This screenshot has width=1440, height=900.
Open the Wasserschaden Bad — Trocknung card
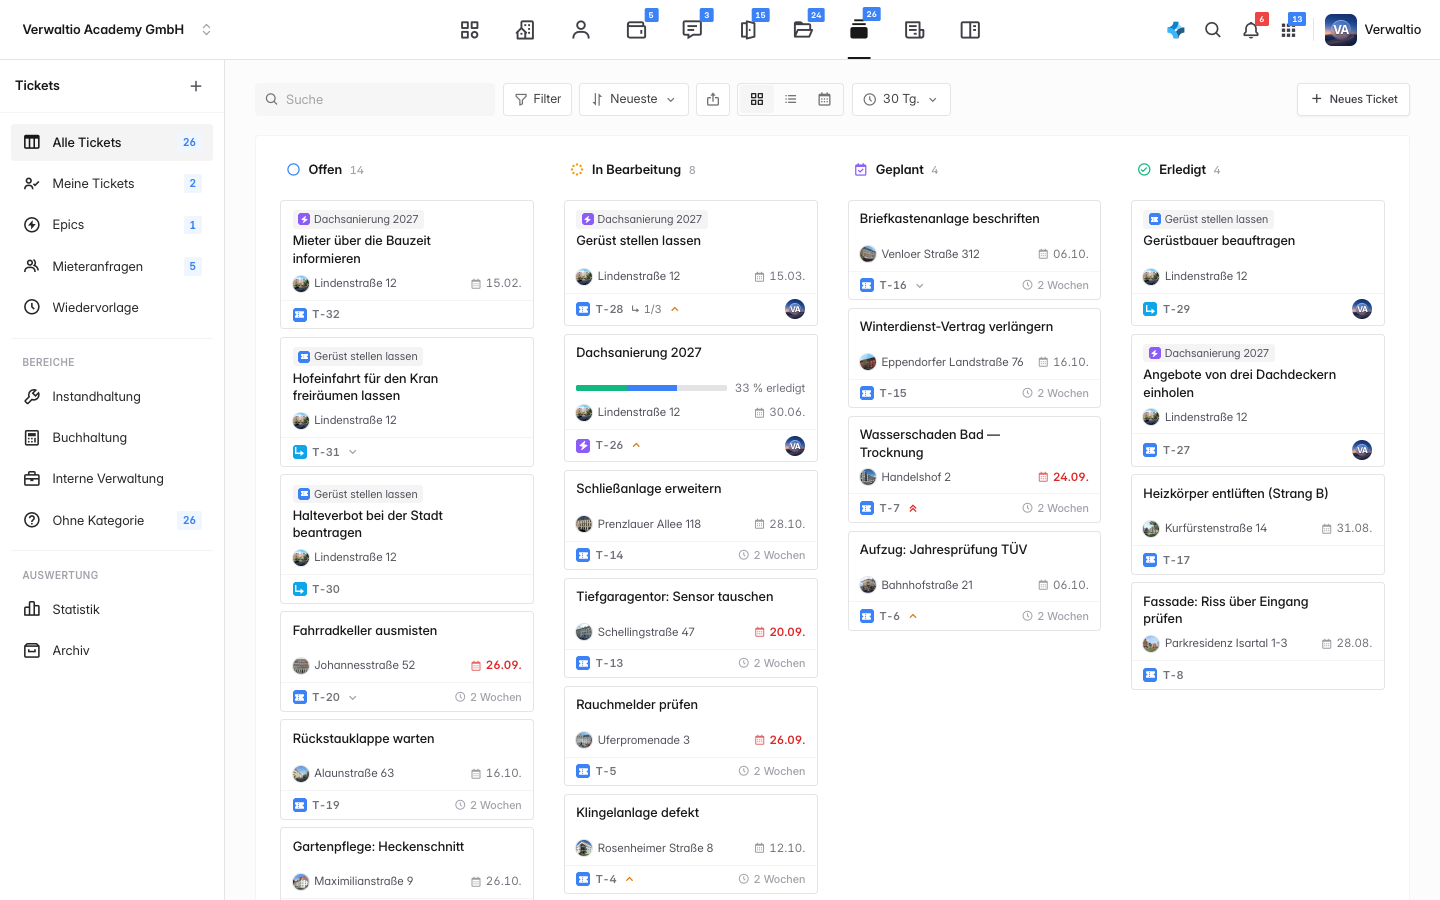(974, 470)
